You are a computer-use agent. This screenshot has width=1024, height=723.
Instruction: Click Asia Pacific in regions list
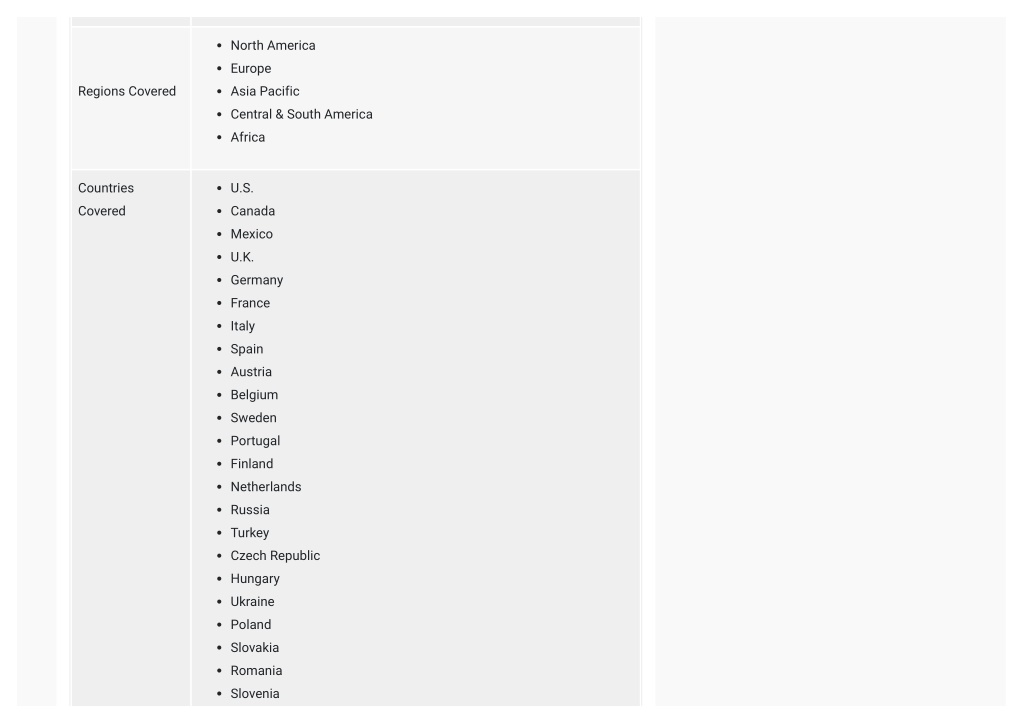click(264, 91)
